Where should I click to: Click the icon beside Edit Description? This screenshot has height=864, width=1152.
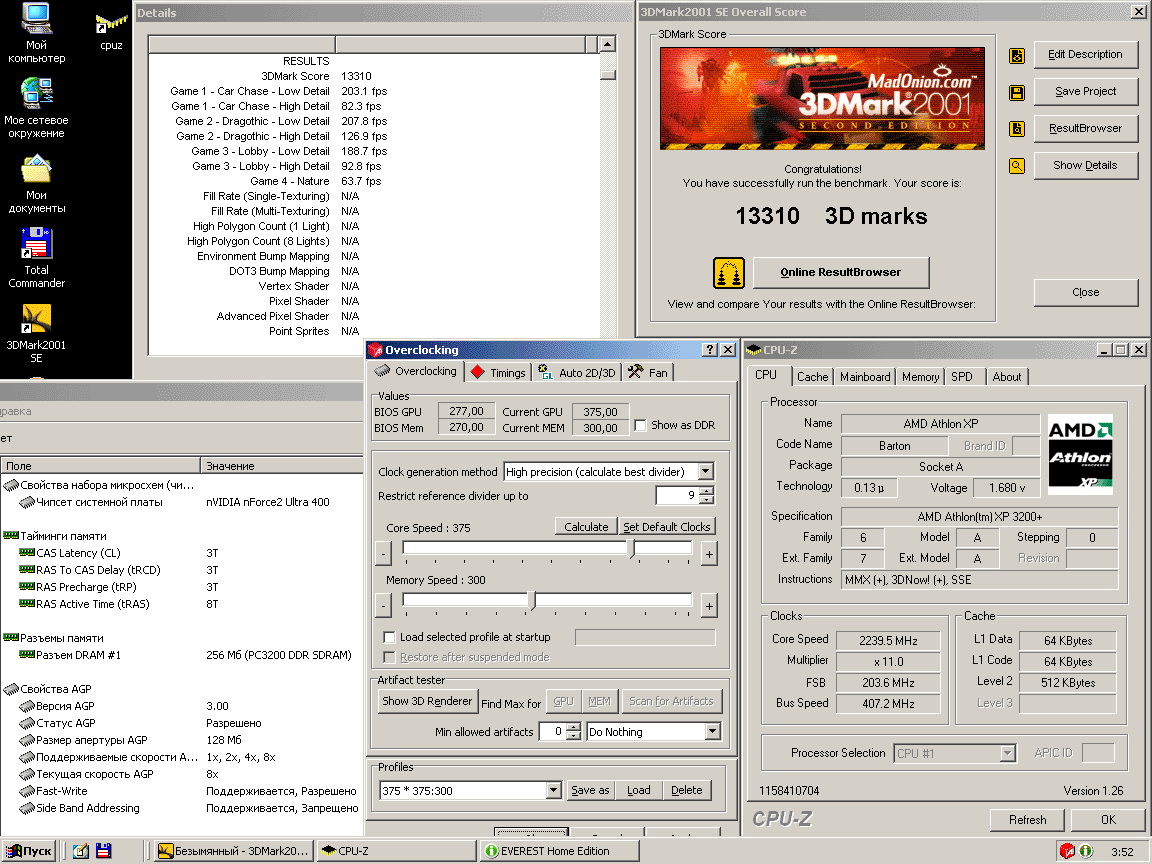point(1017,55)
